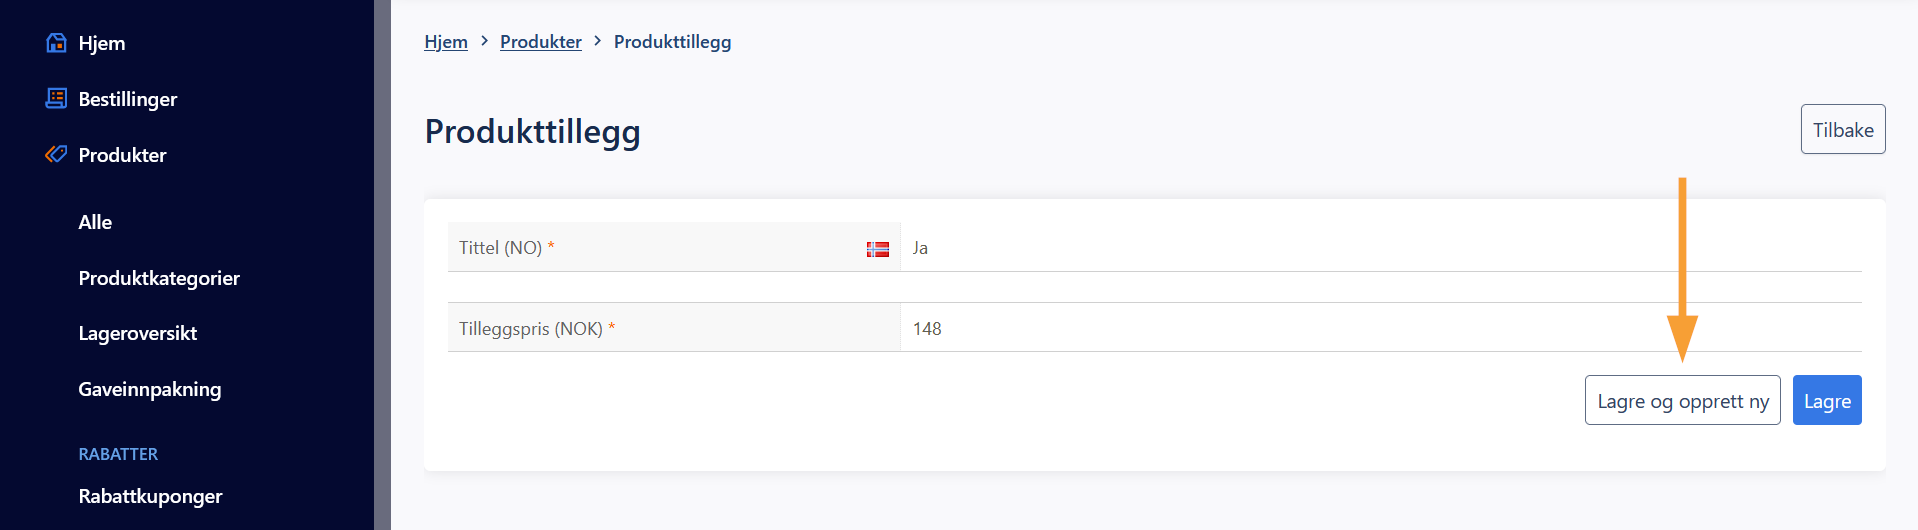Viewport: 1918px width, 530px height.
Task: Focus the Tilleggspris input with value 148
Action: (1381, 328)
